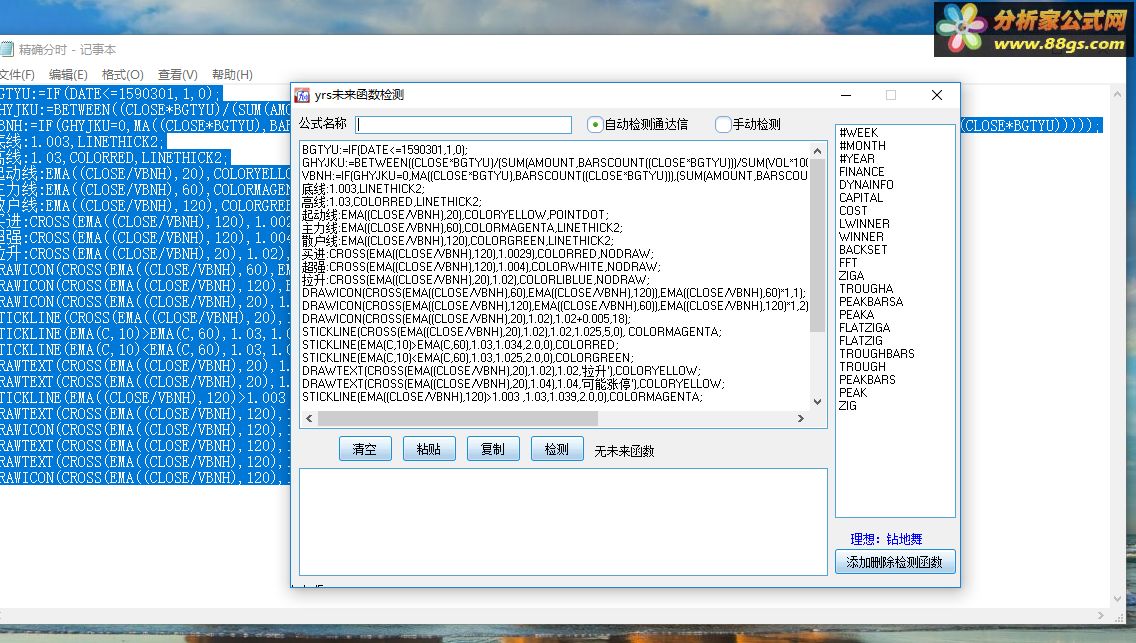Click the formula box scroll-right arrow
This screenshot has height=643, width=1136.
pyautogui.click(x=801, y=419)
